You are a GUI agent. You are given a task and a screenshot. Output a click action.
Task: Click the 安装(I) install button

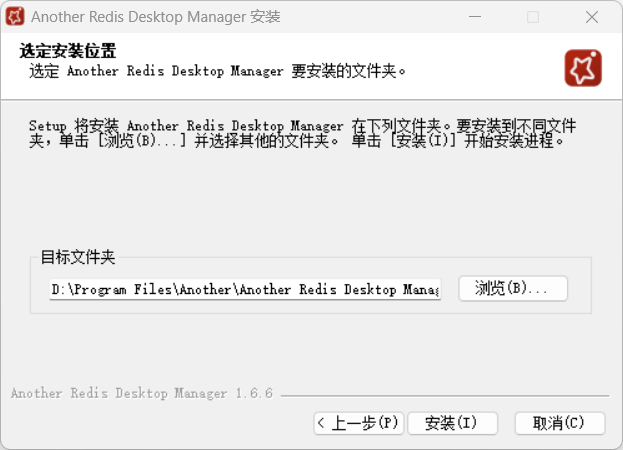click(x=453, y=423)
